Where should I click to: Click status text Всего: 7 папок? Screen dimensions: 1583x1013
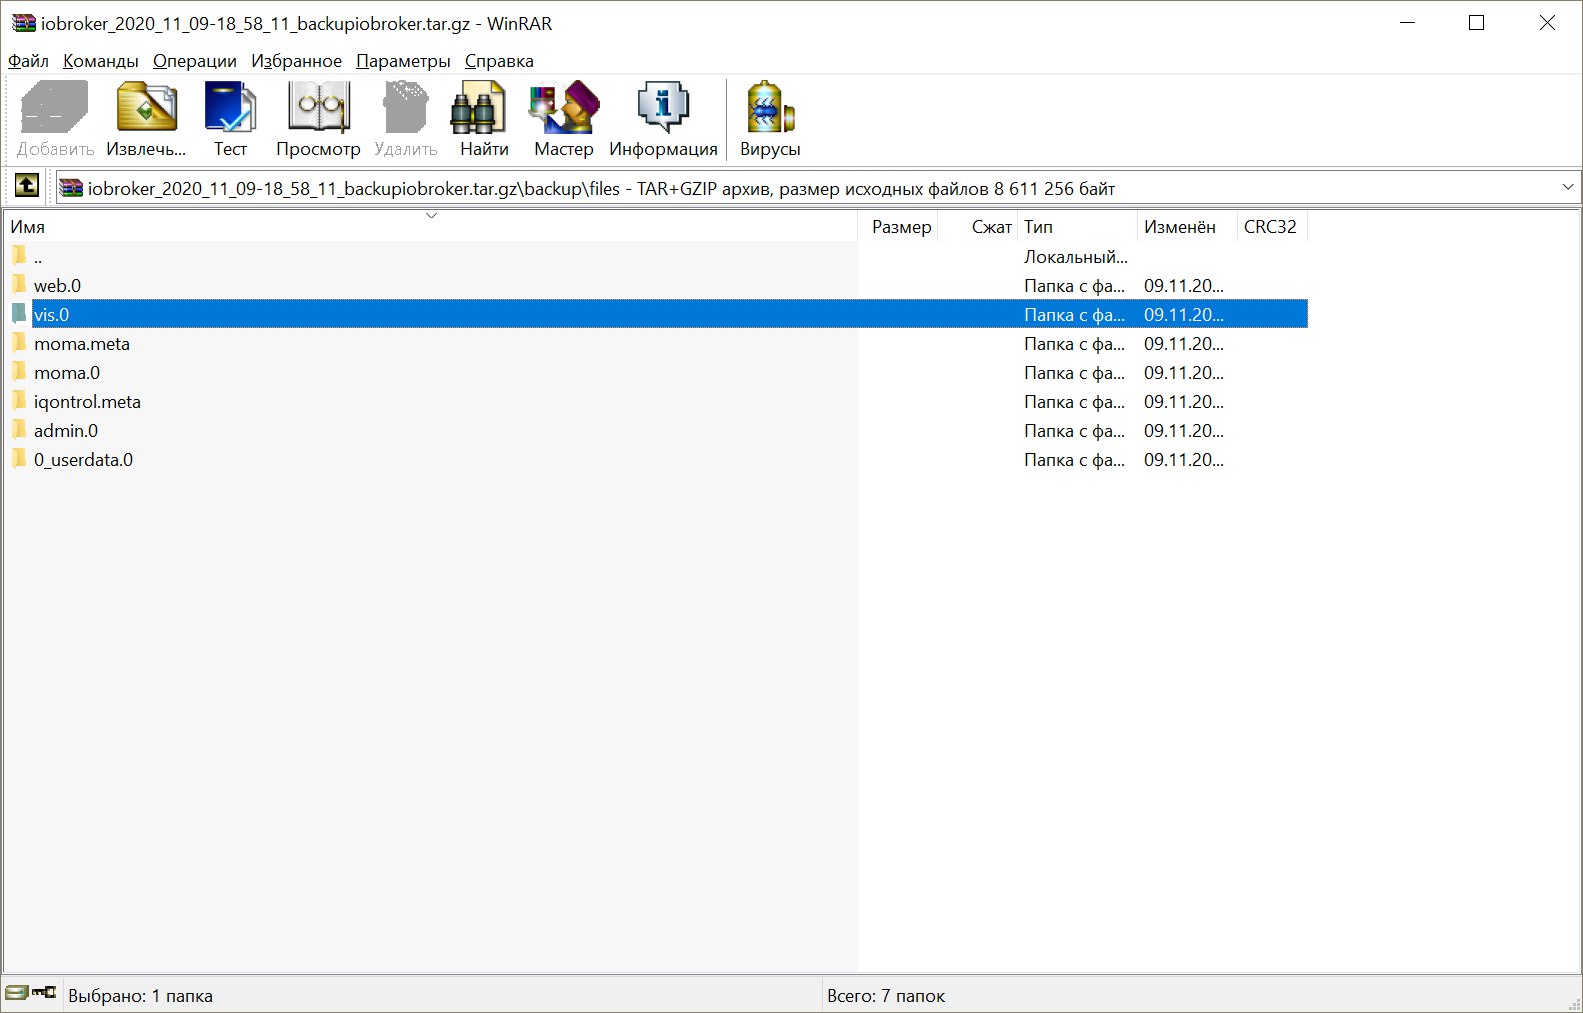(x=886, y=996)
